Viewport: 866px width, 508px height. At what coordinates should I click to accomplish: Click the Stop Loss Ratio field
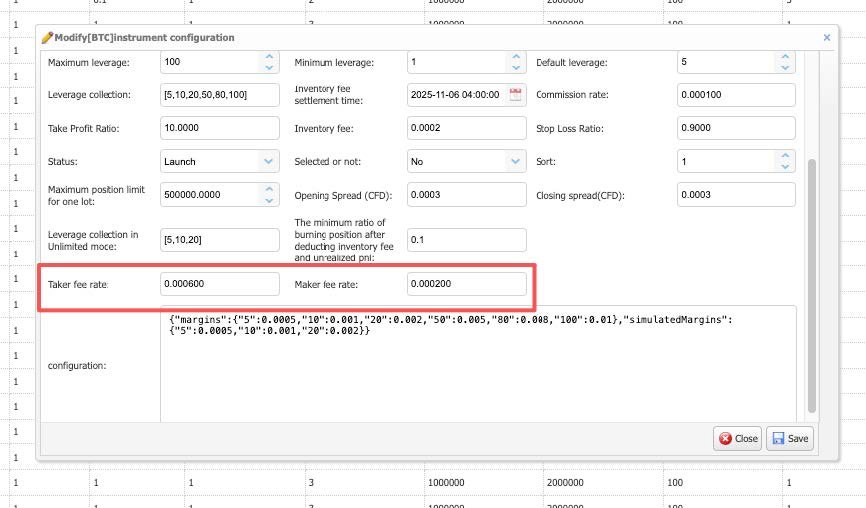click(x=735, y=128)
